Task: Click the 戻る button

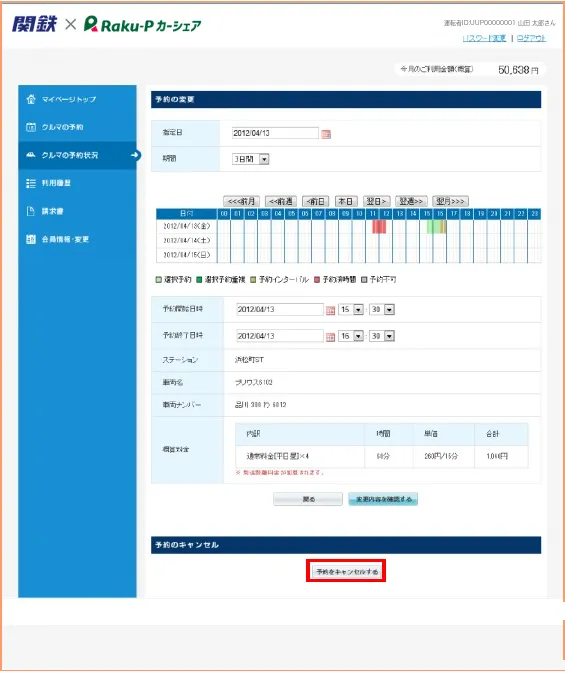Action: click(x=308, y=499)
